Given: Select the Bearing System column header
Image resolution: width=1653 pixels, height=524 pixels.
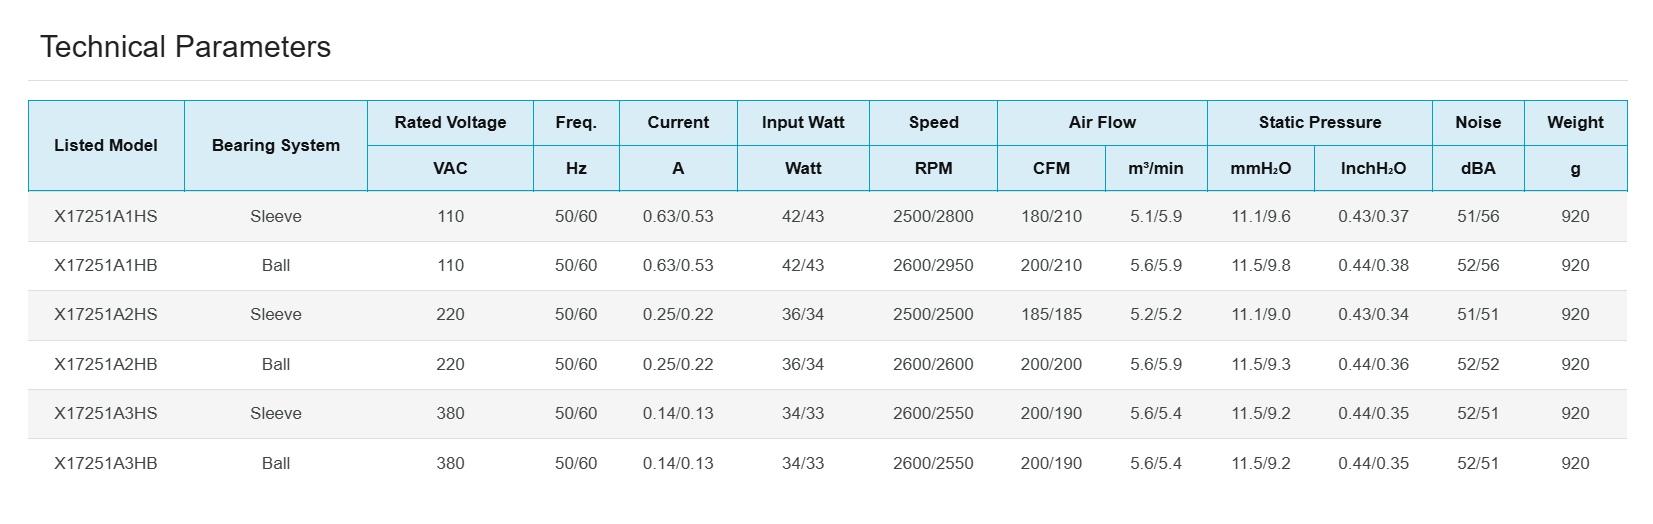Looking at the screenshot, I should click(276, 145).
